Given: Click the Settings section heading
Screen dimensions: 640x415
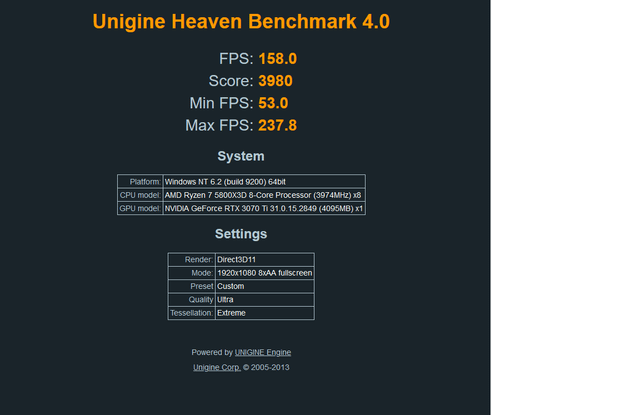Looking at the screenshot, I should [241, 233].
